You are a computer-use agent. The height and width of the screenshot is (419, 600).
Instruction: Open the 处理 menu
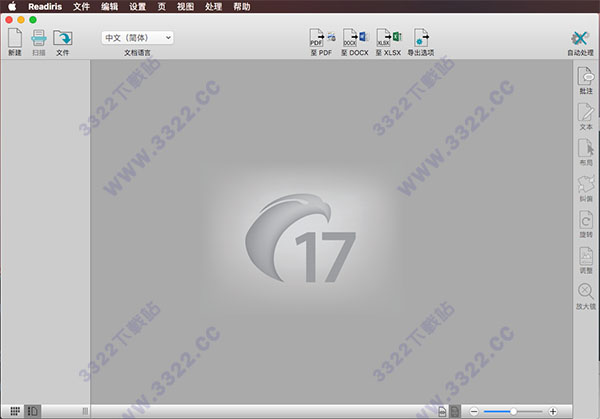(x=213, y=7)
